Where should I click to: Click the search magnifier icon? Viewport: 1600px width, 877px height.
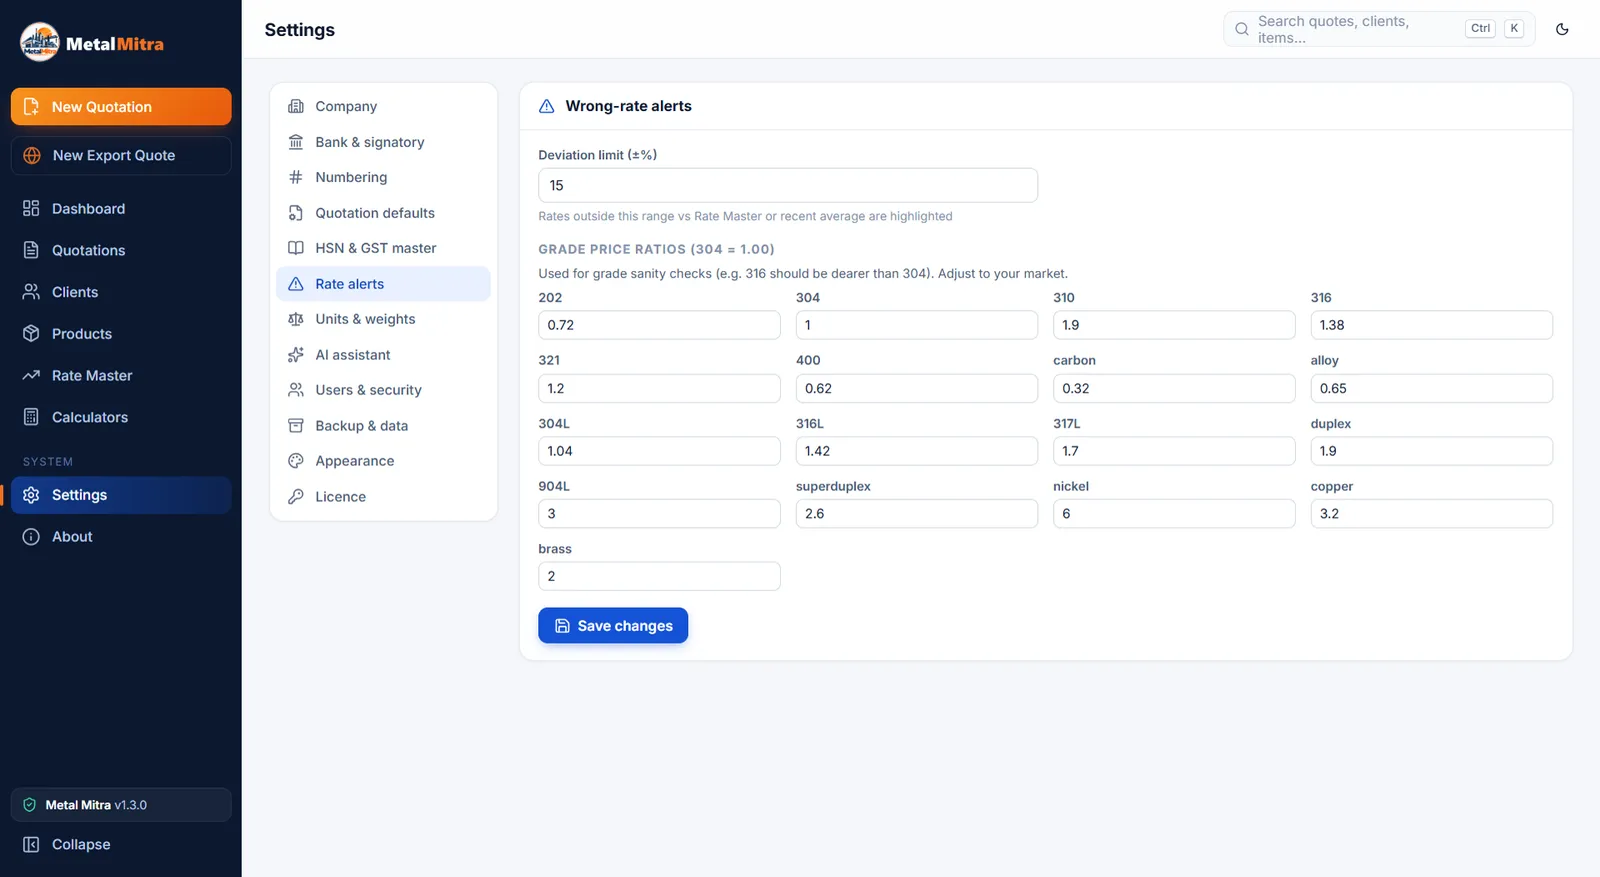point(1241,29)
